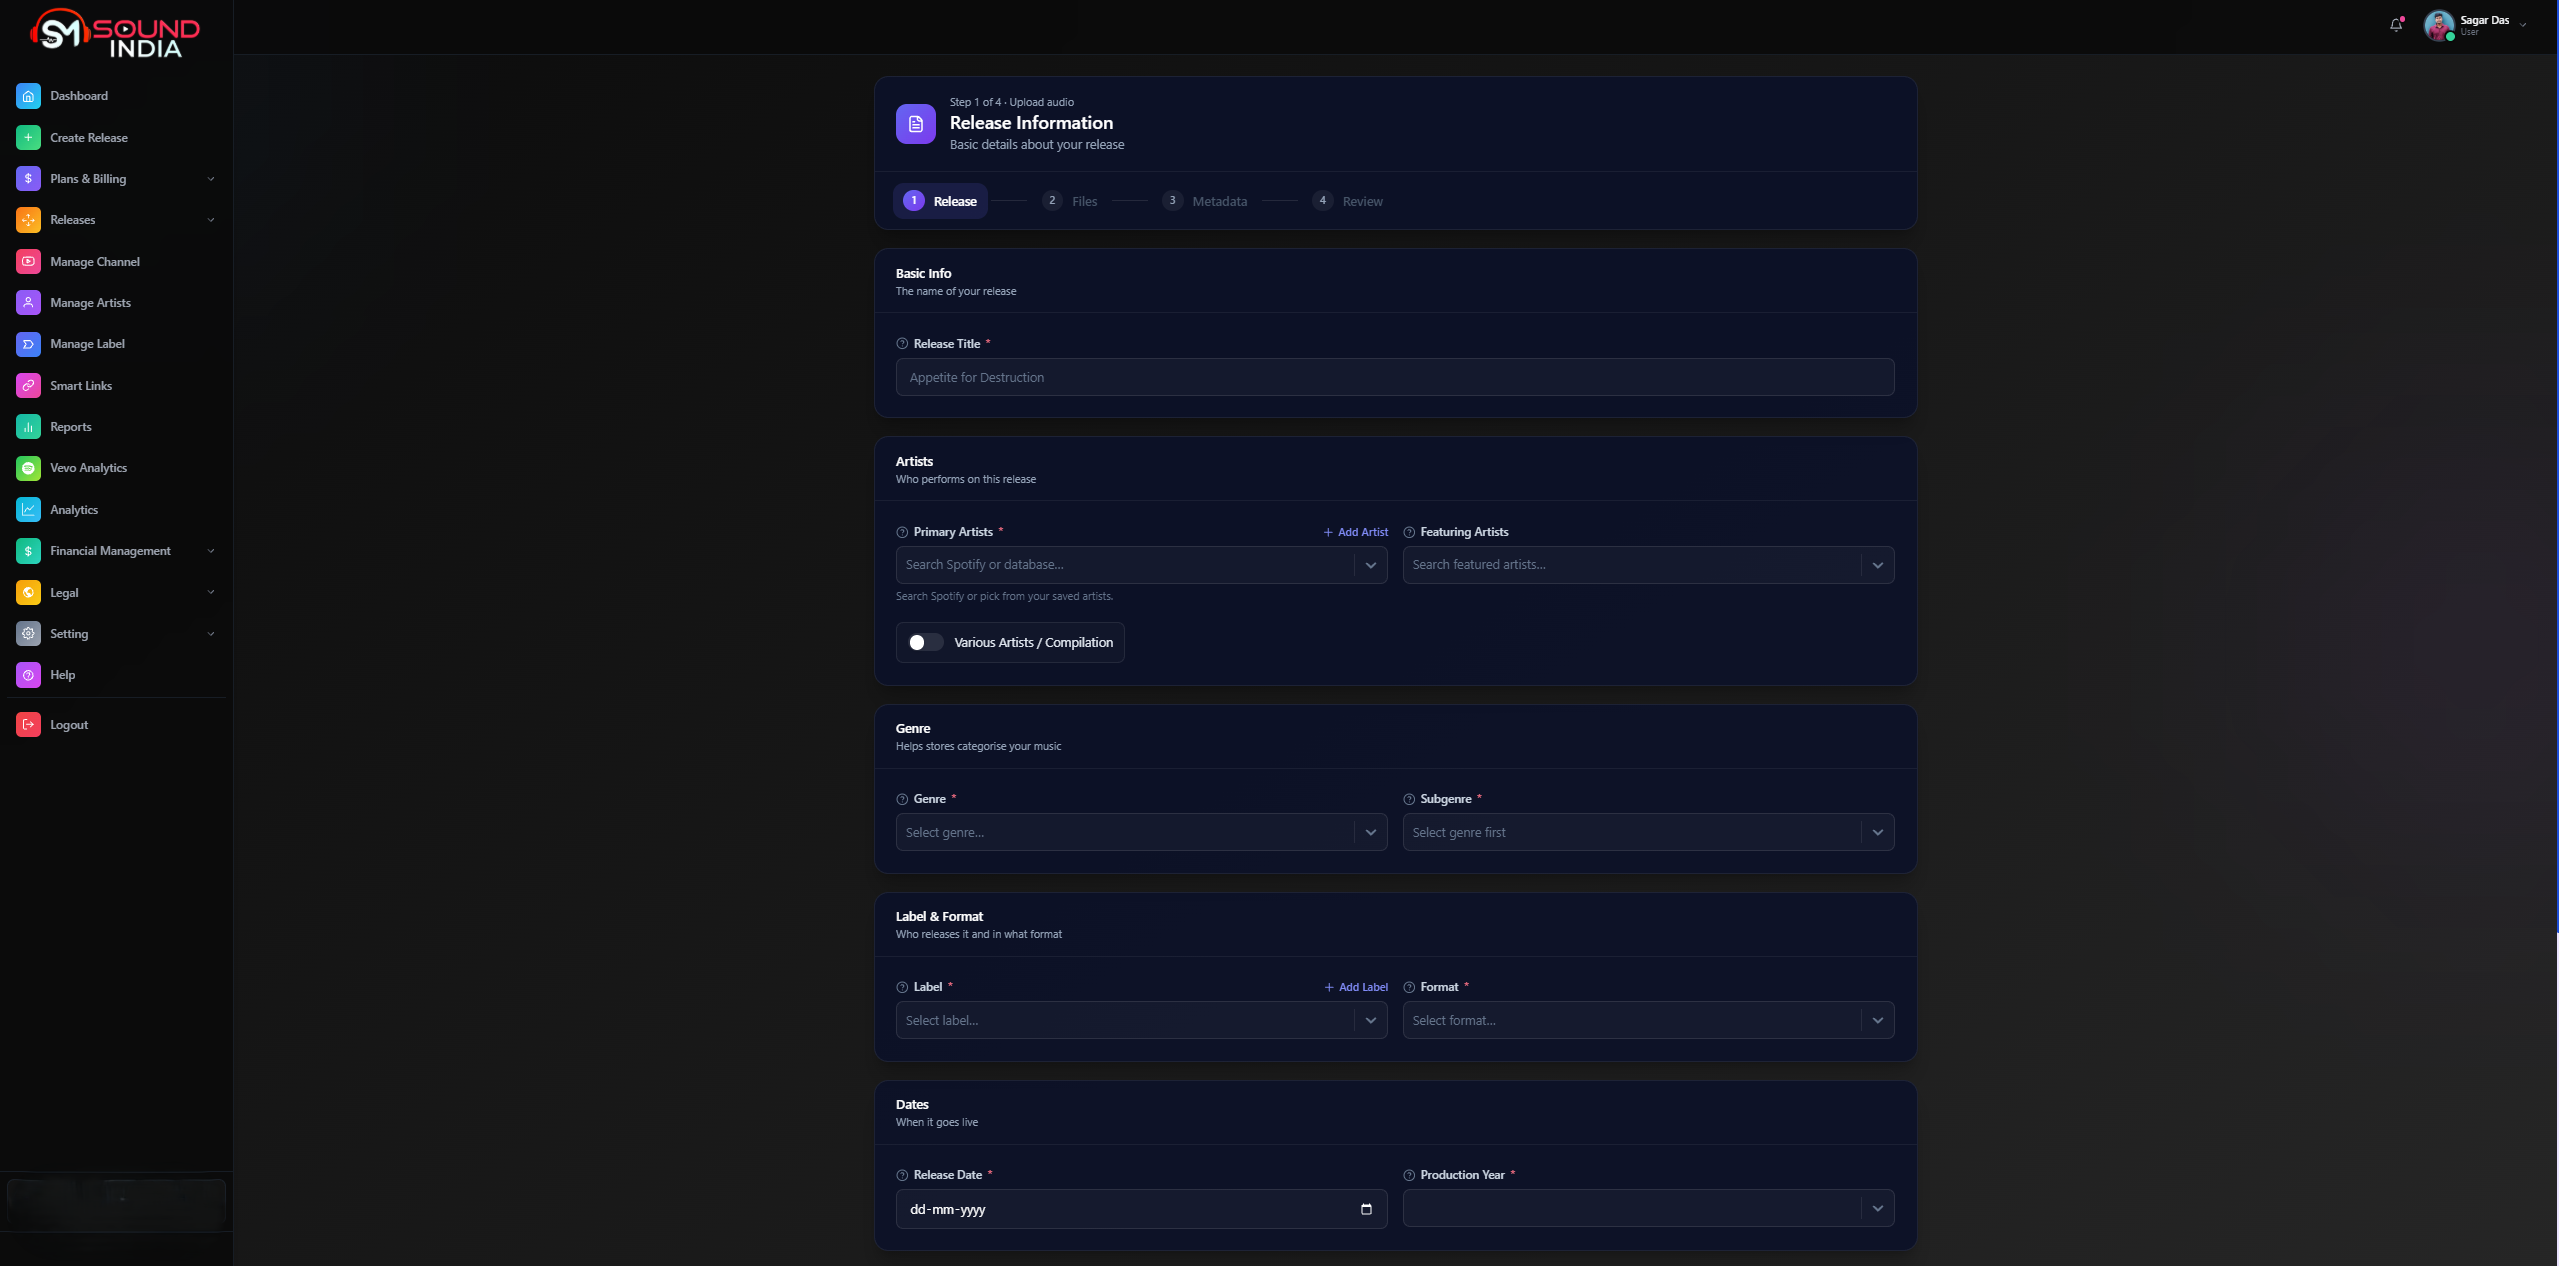Open the calendar picker in Release Date
The height and width of the screenshot is (1266, 2559).
(1366, 1209)
